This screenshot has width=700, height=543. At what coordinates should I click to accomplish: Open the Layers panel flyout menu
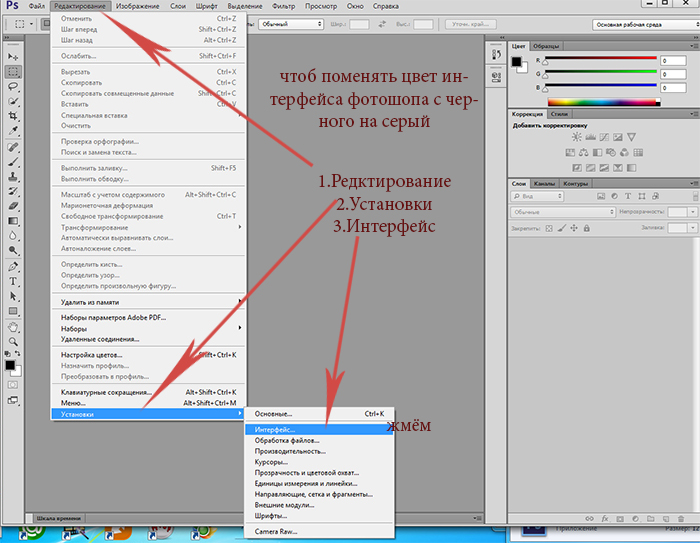(x=694, y=184)
